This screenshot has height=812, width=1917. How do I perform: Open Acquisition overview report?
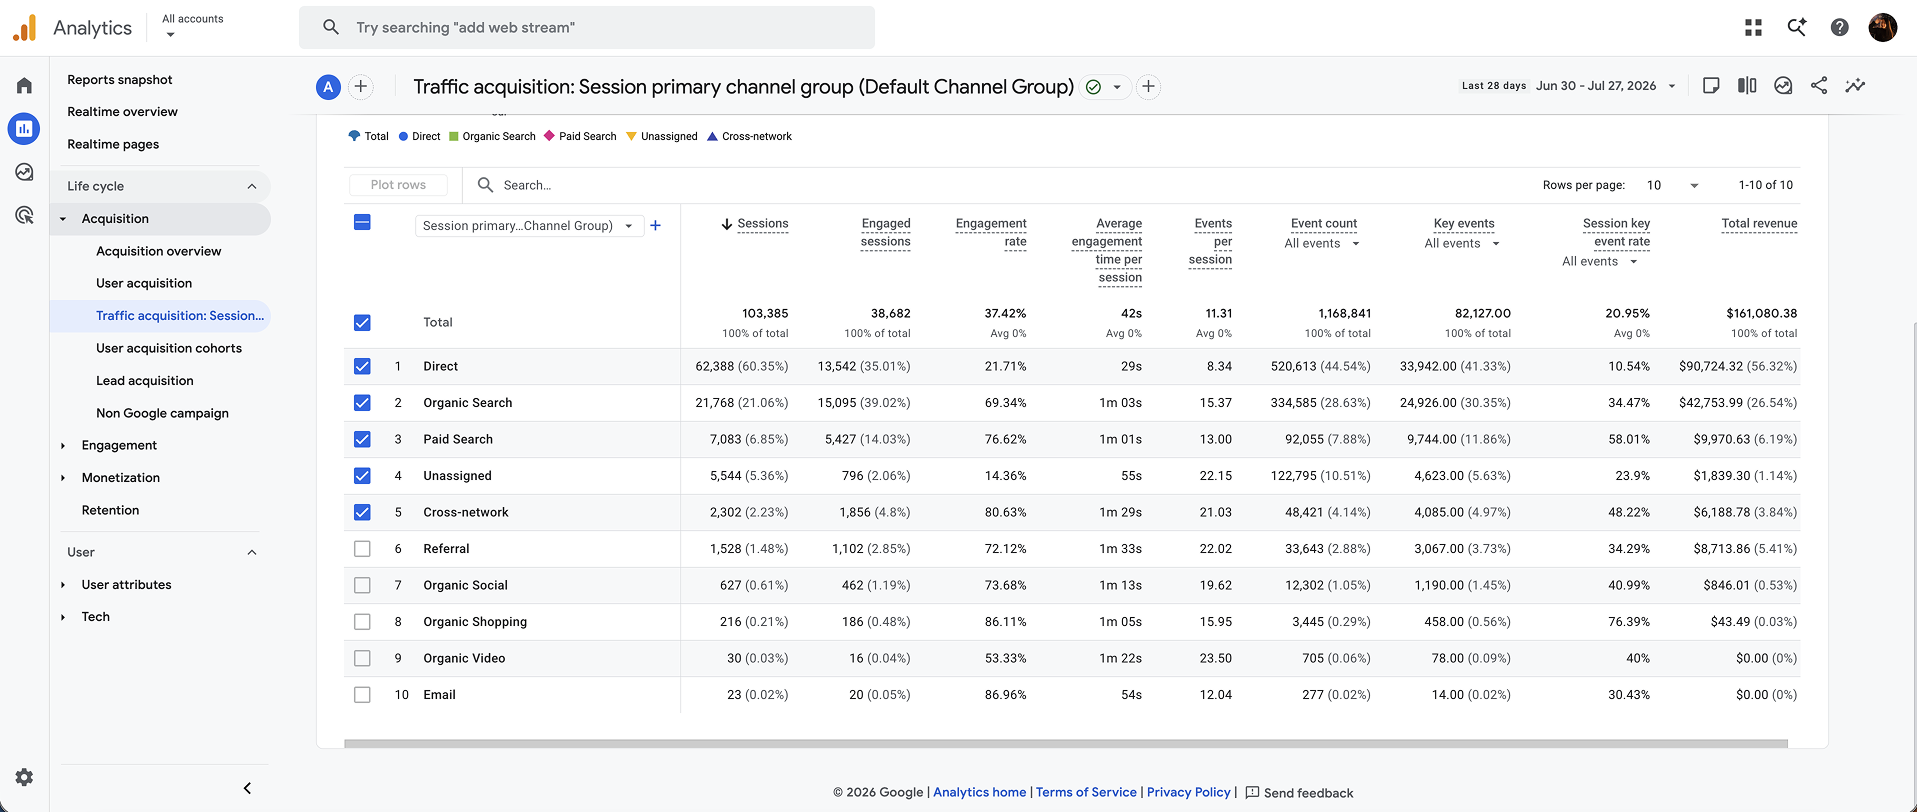click(x=159, y=251)
